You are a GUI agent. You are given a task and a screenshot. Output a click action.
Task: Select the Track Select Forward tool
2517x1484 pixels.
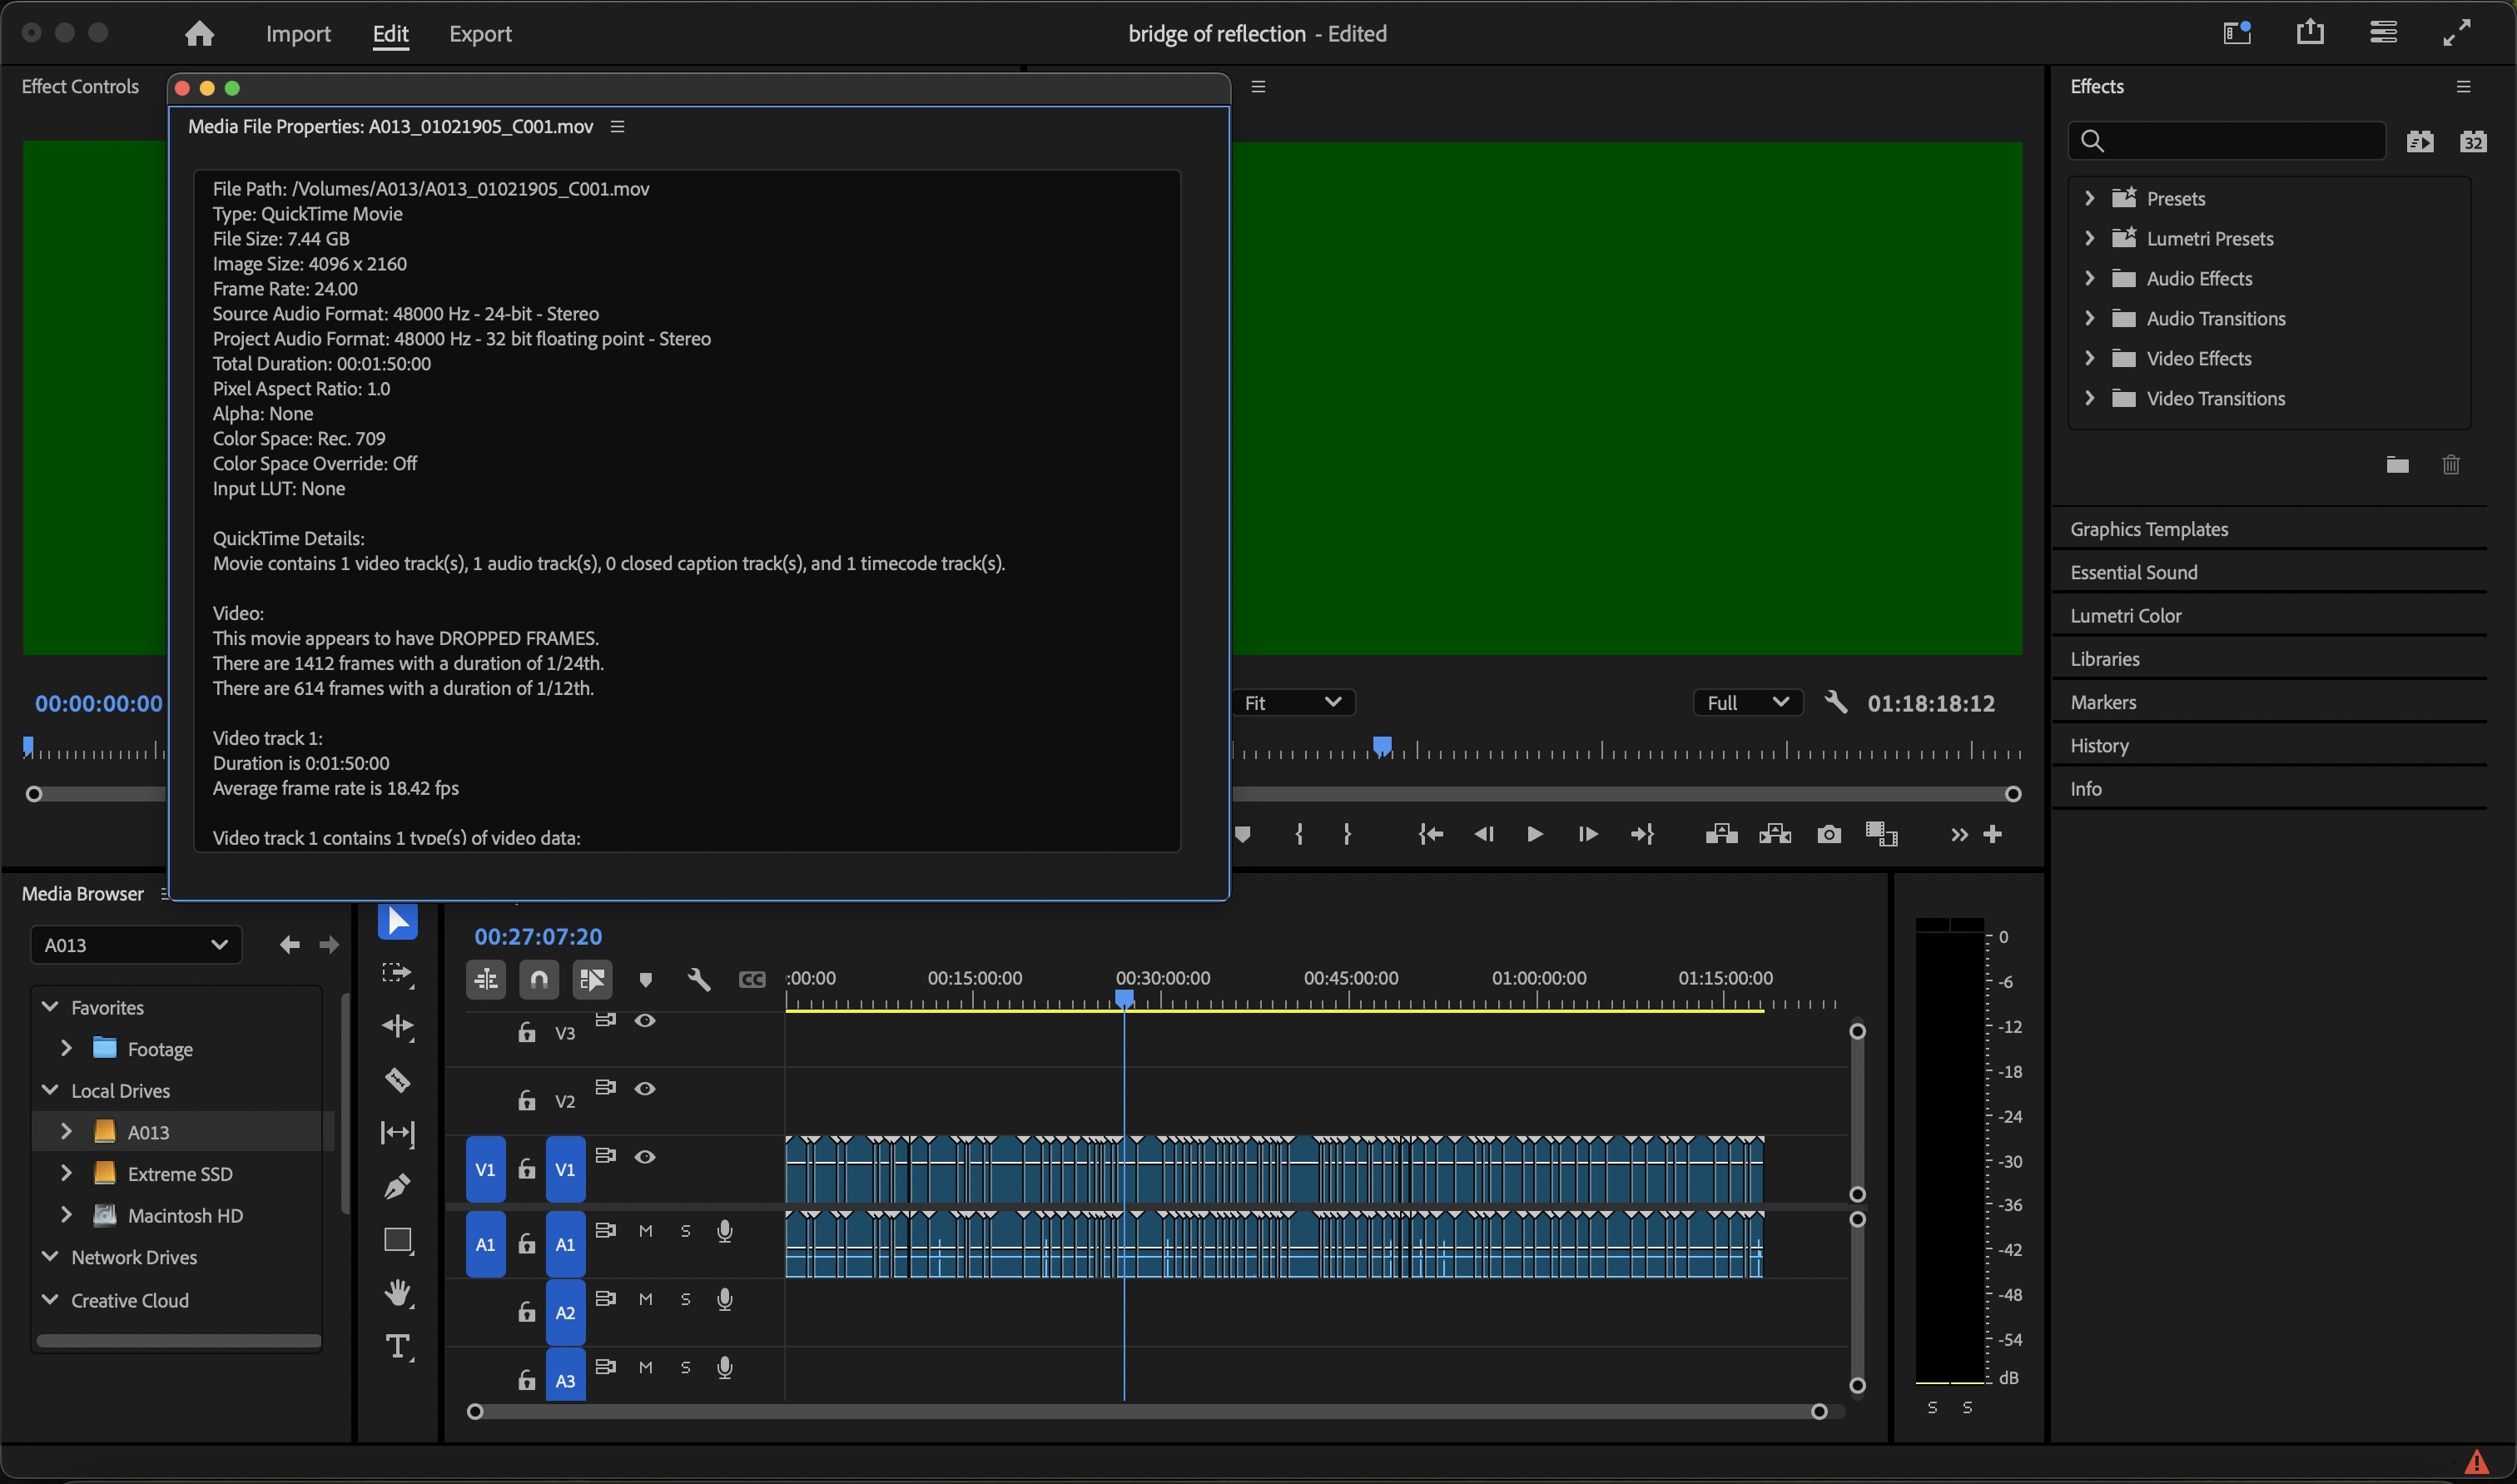[x=397, y=974]
